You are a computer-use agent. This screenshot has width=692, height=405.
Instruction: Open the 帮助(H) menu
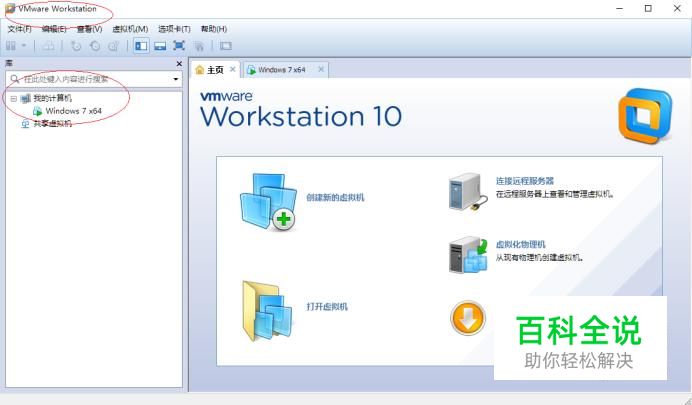pyautogui.click(x=214, y=29)
